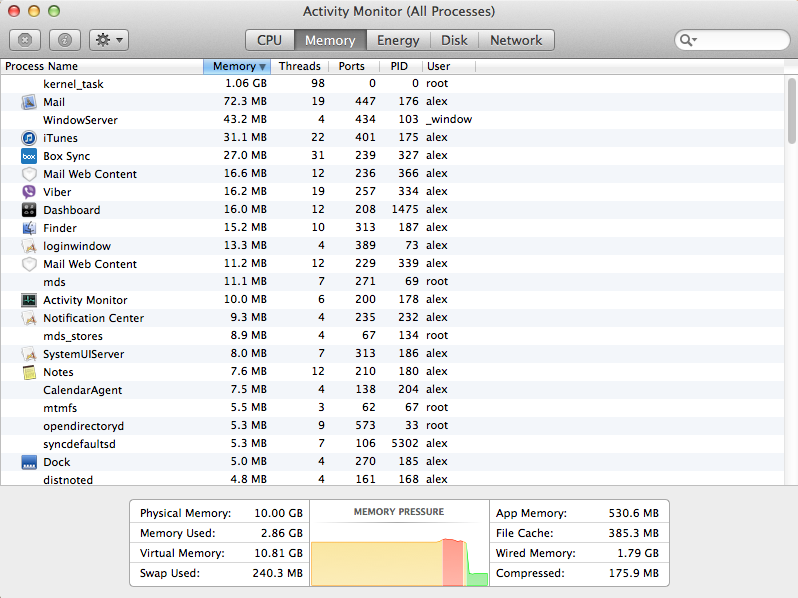Click the Viber process name
The width and height of the screenshot is (798, 598).
tap(57, 192)
